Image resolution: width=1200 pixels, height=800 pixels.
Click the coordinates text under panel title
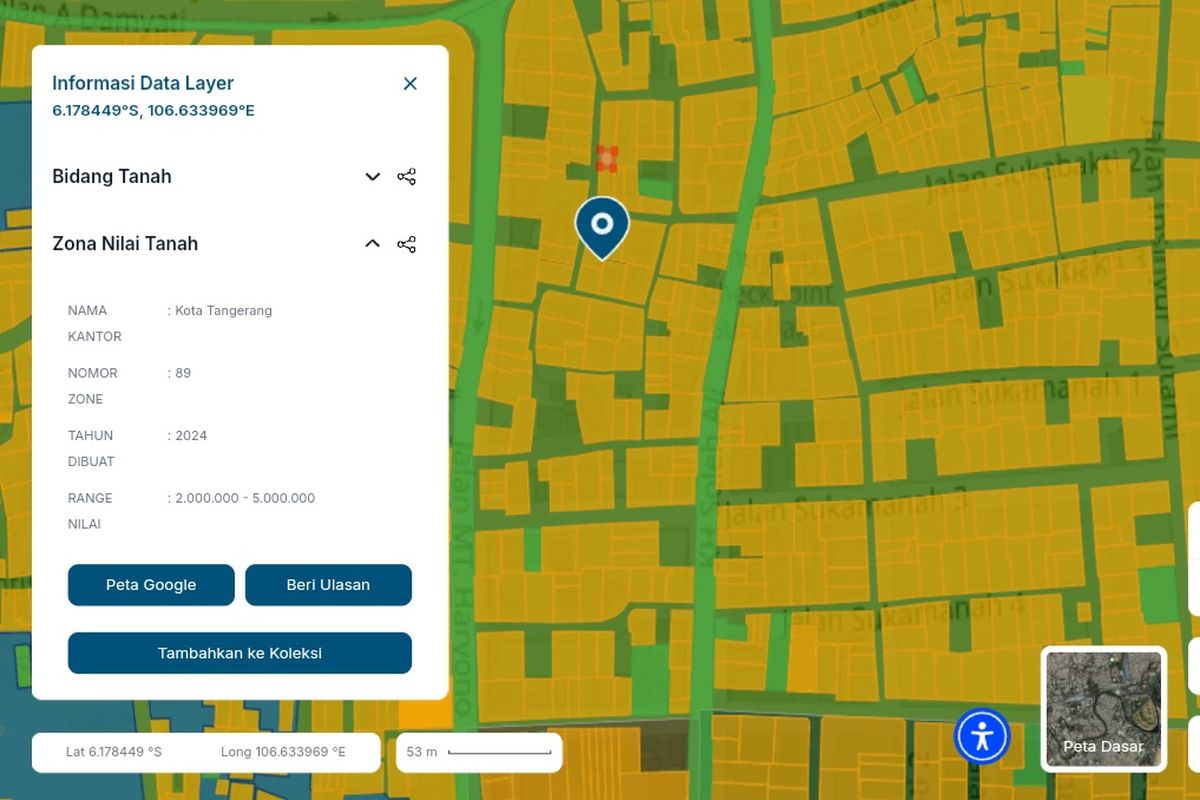coord(153,110)
